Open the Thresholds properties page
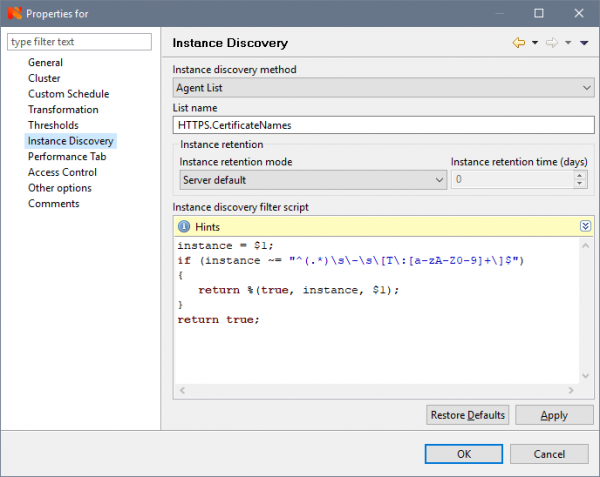600x477 pixels. pos(53,125)
